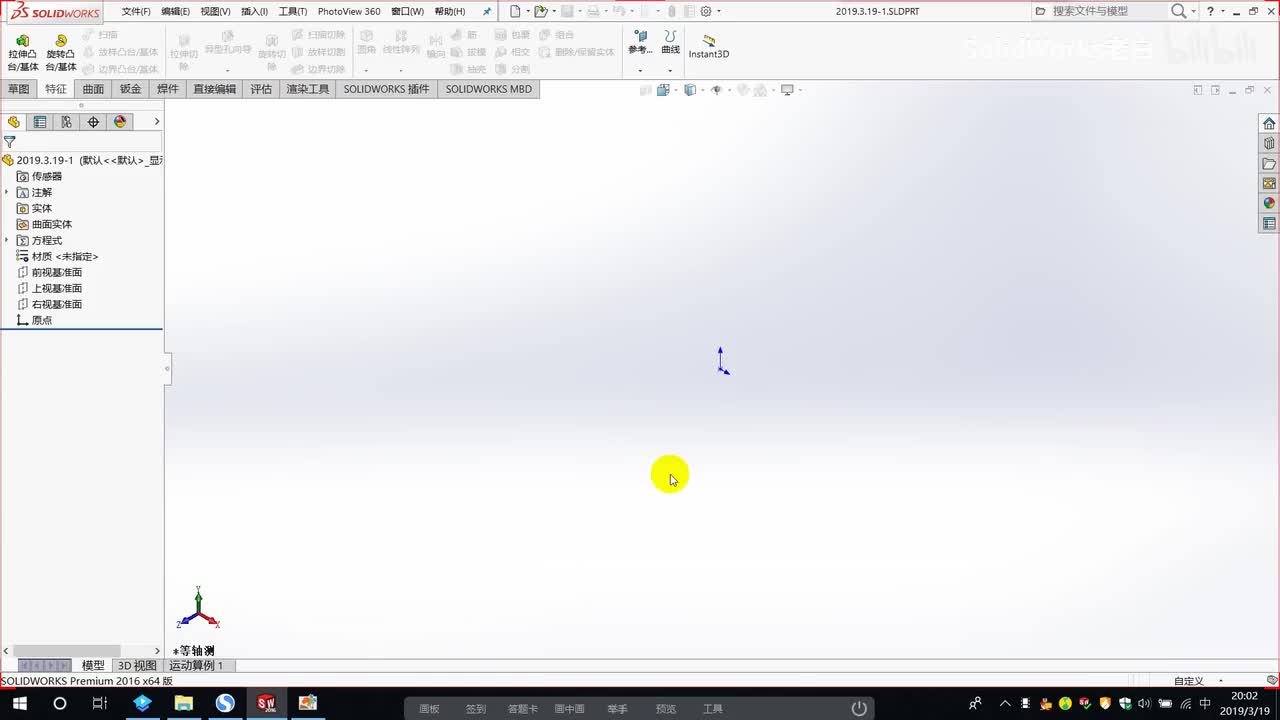The height and width of the screenshot is (720, 1280).
Task: Switch to the 焊件 tab
Action: click(168, 89)
